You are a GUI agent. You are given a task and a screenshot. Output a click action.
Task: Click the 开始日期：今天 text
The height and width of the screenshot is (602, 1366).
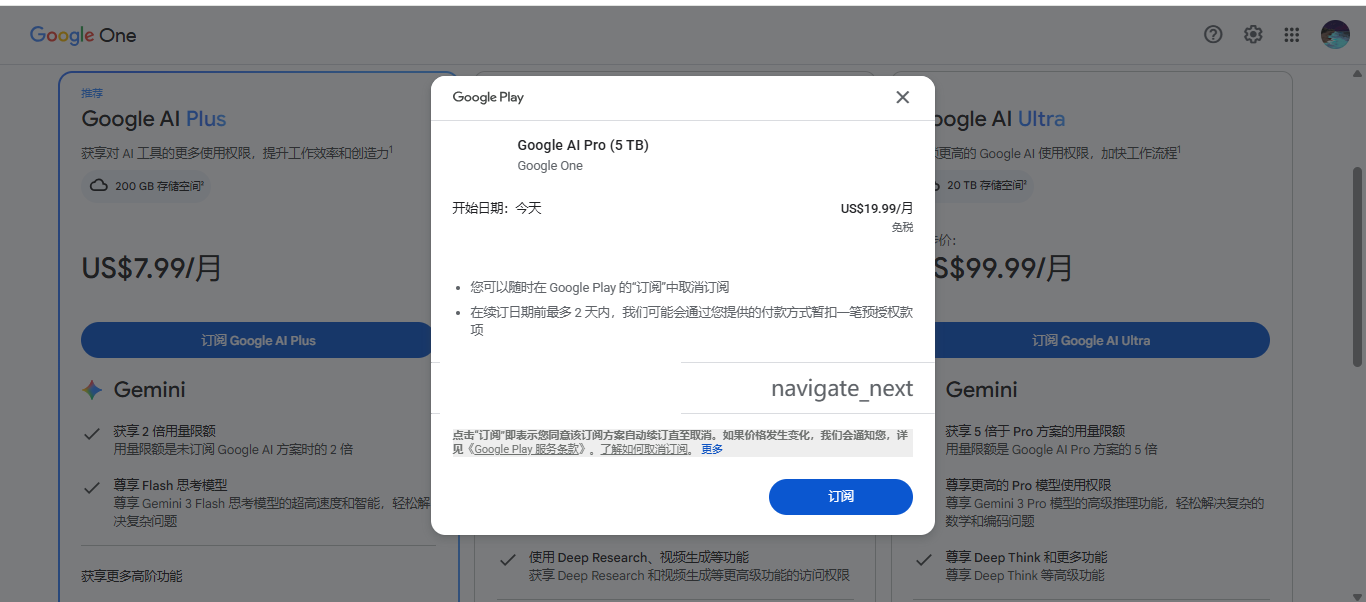pyautogui.click(x=497, y=208)
